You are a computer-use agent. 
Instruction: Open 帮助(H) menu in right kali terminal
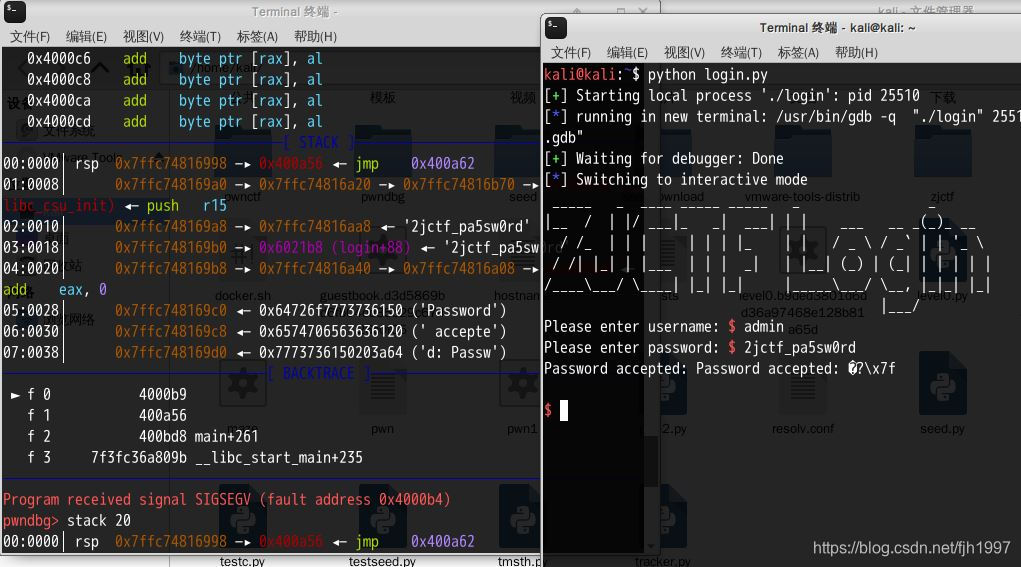(856, 52)
